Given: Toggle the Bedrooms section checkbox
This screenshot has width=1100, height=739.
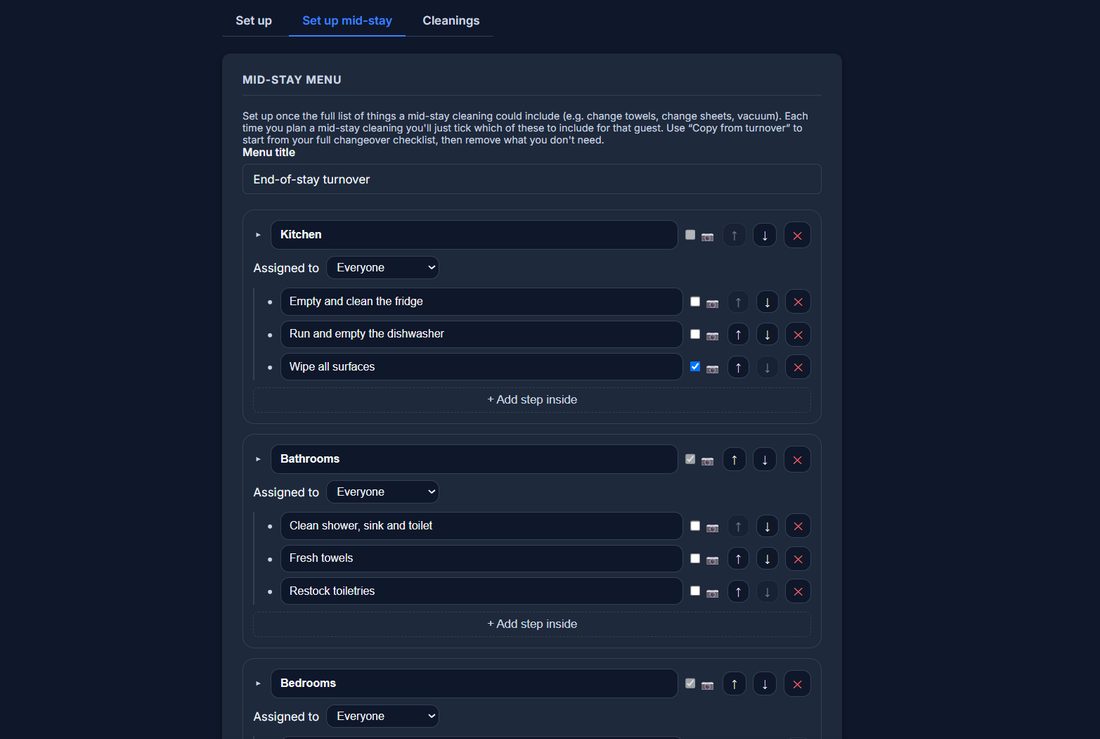Looking at the screenshot, I should click(x=690, y=684).
